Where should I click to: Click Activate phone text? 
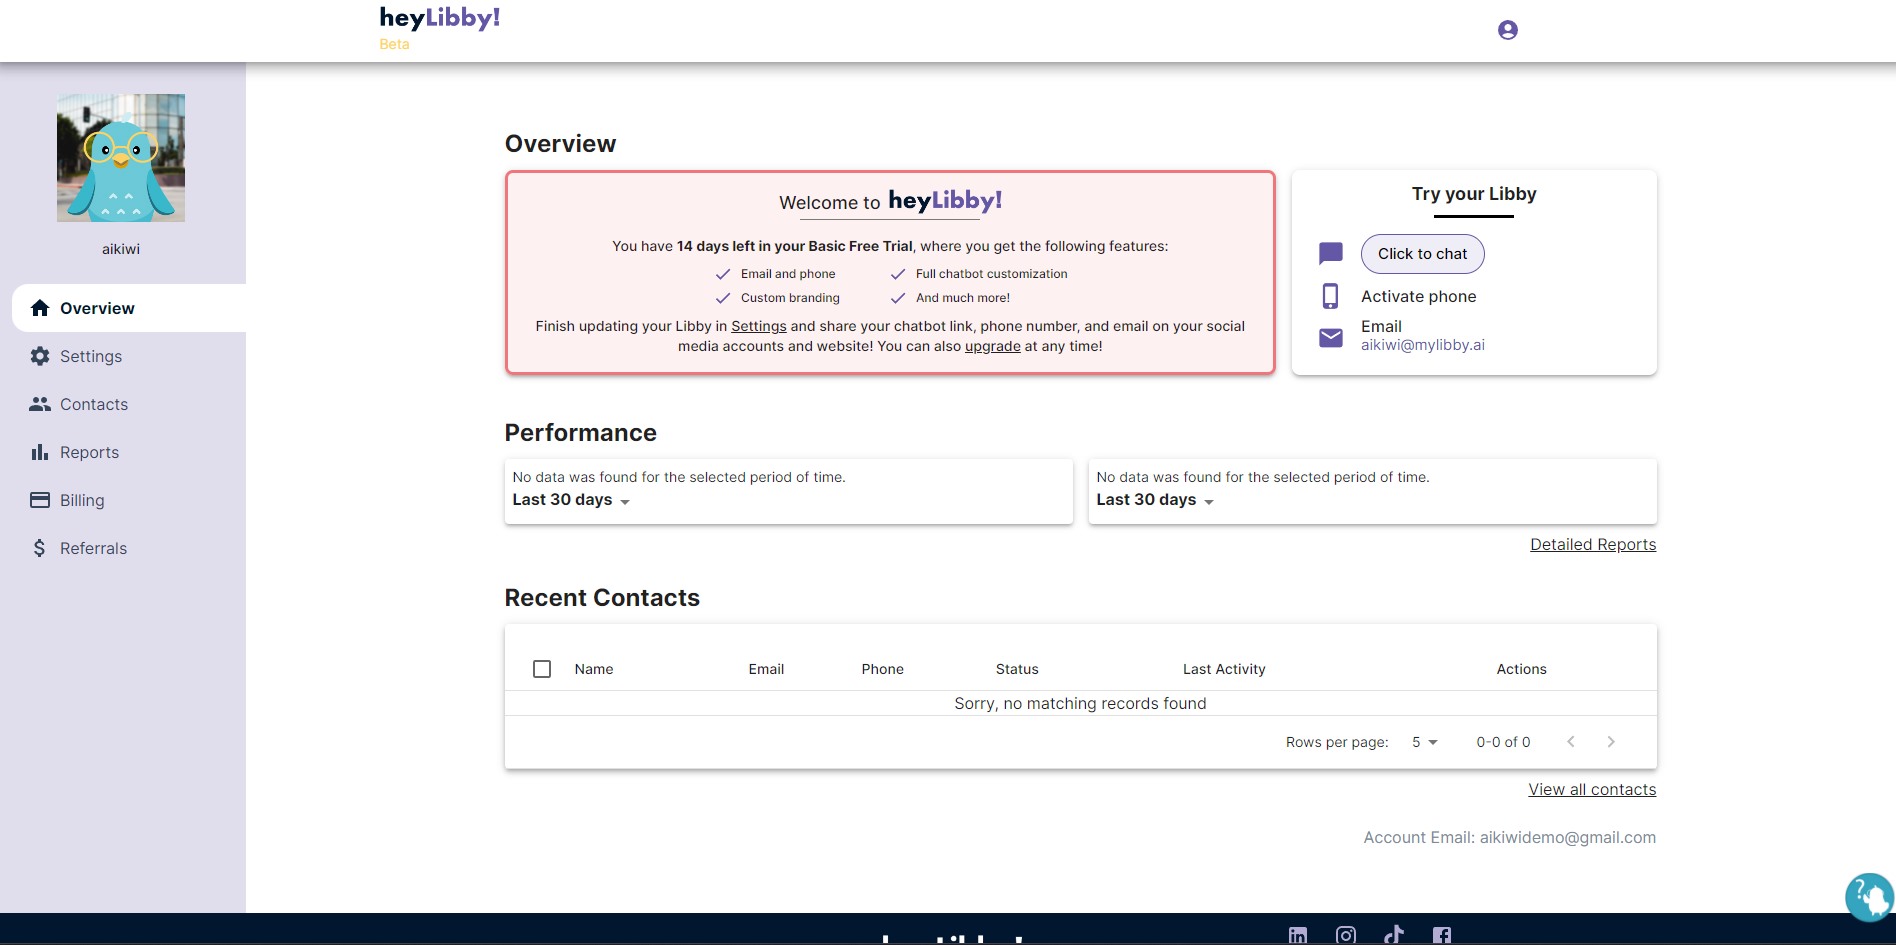click(x=1419, y=296)
